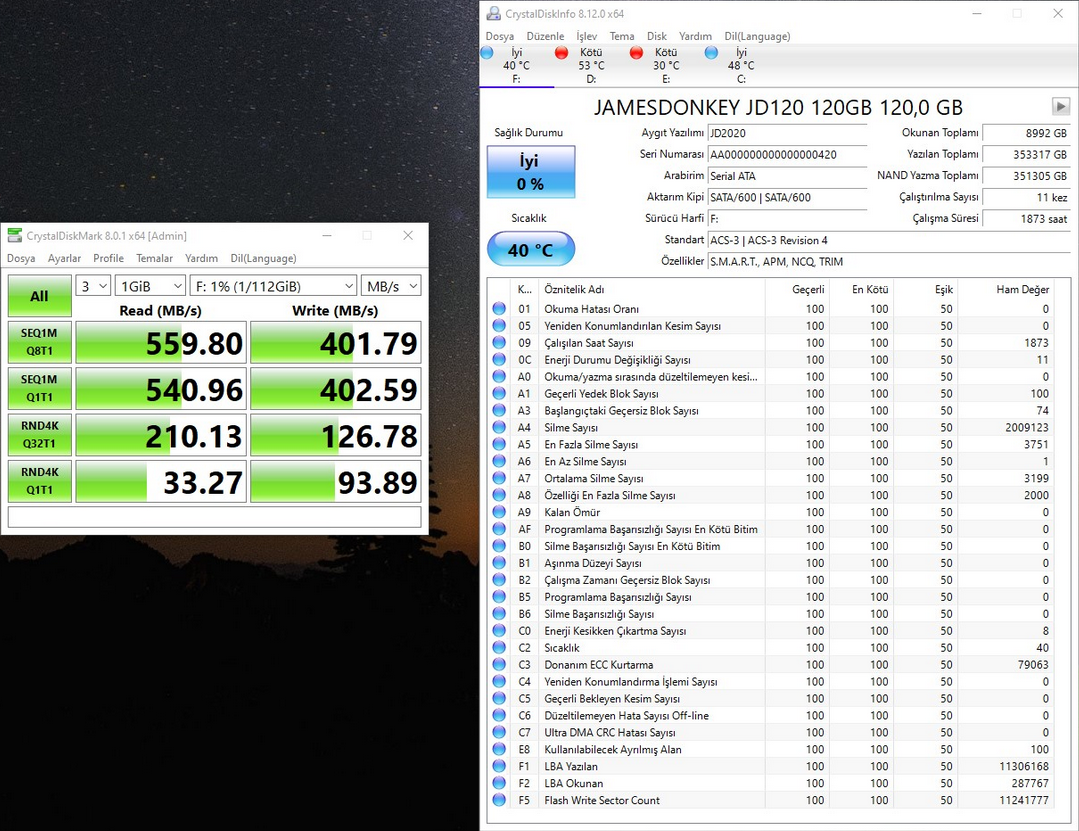Image resolution: width=1079 pixels, height=831 pixels.
Task: Select the C: drive blue status icon
Action: 711,53
